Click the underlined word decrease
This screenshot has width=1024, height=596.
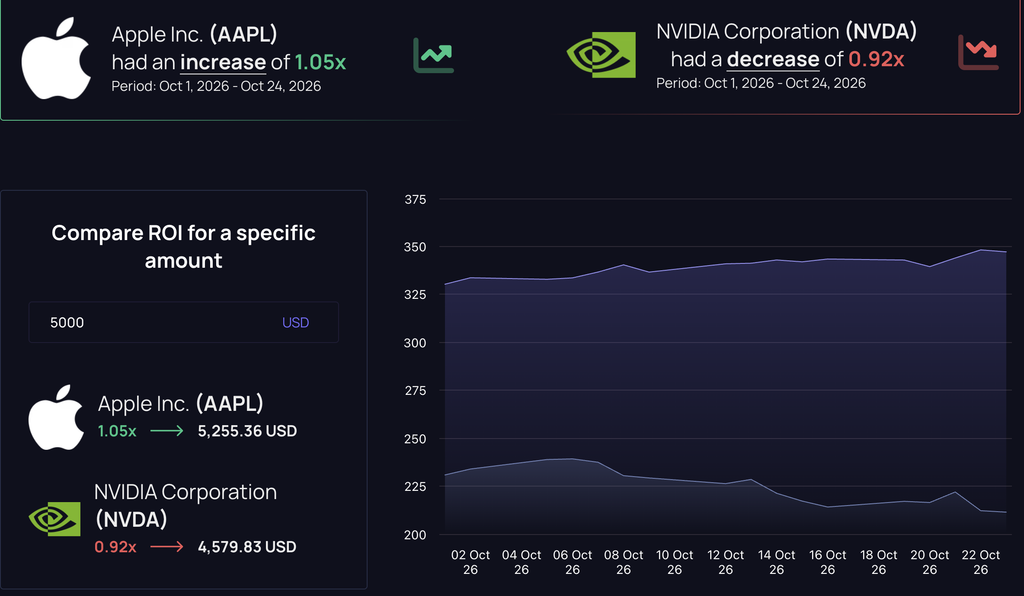(773, 59)
